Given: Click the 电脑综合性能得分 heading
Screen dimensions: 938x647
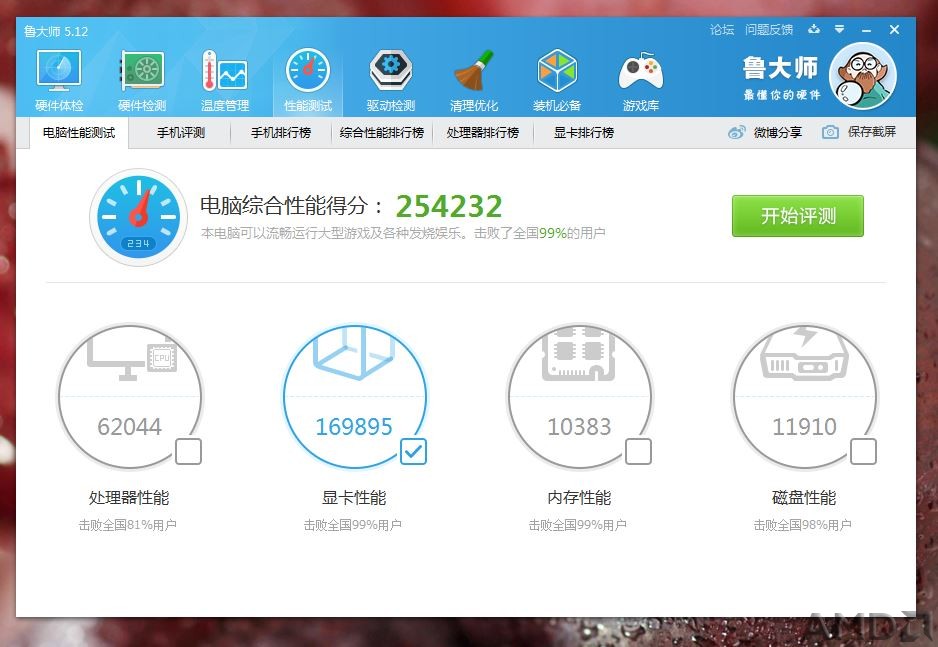Looking at the screenshot, I should pyautogui.click(x=291, y=206).
